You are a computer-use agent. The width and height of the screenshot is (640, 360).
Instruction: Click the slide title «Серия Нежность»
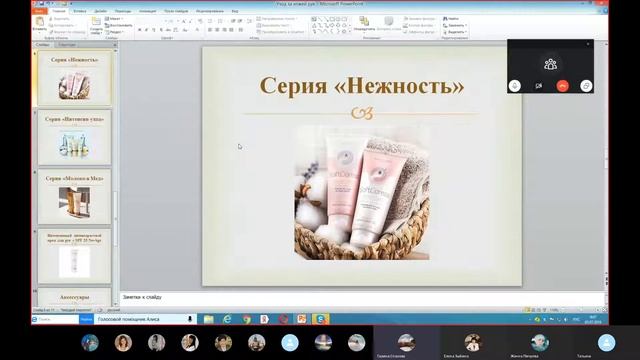point(362,86)
